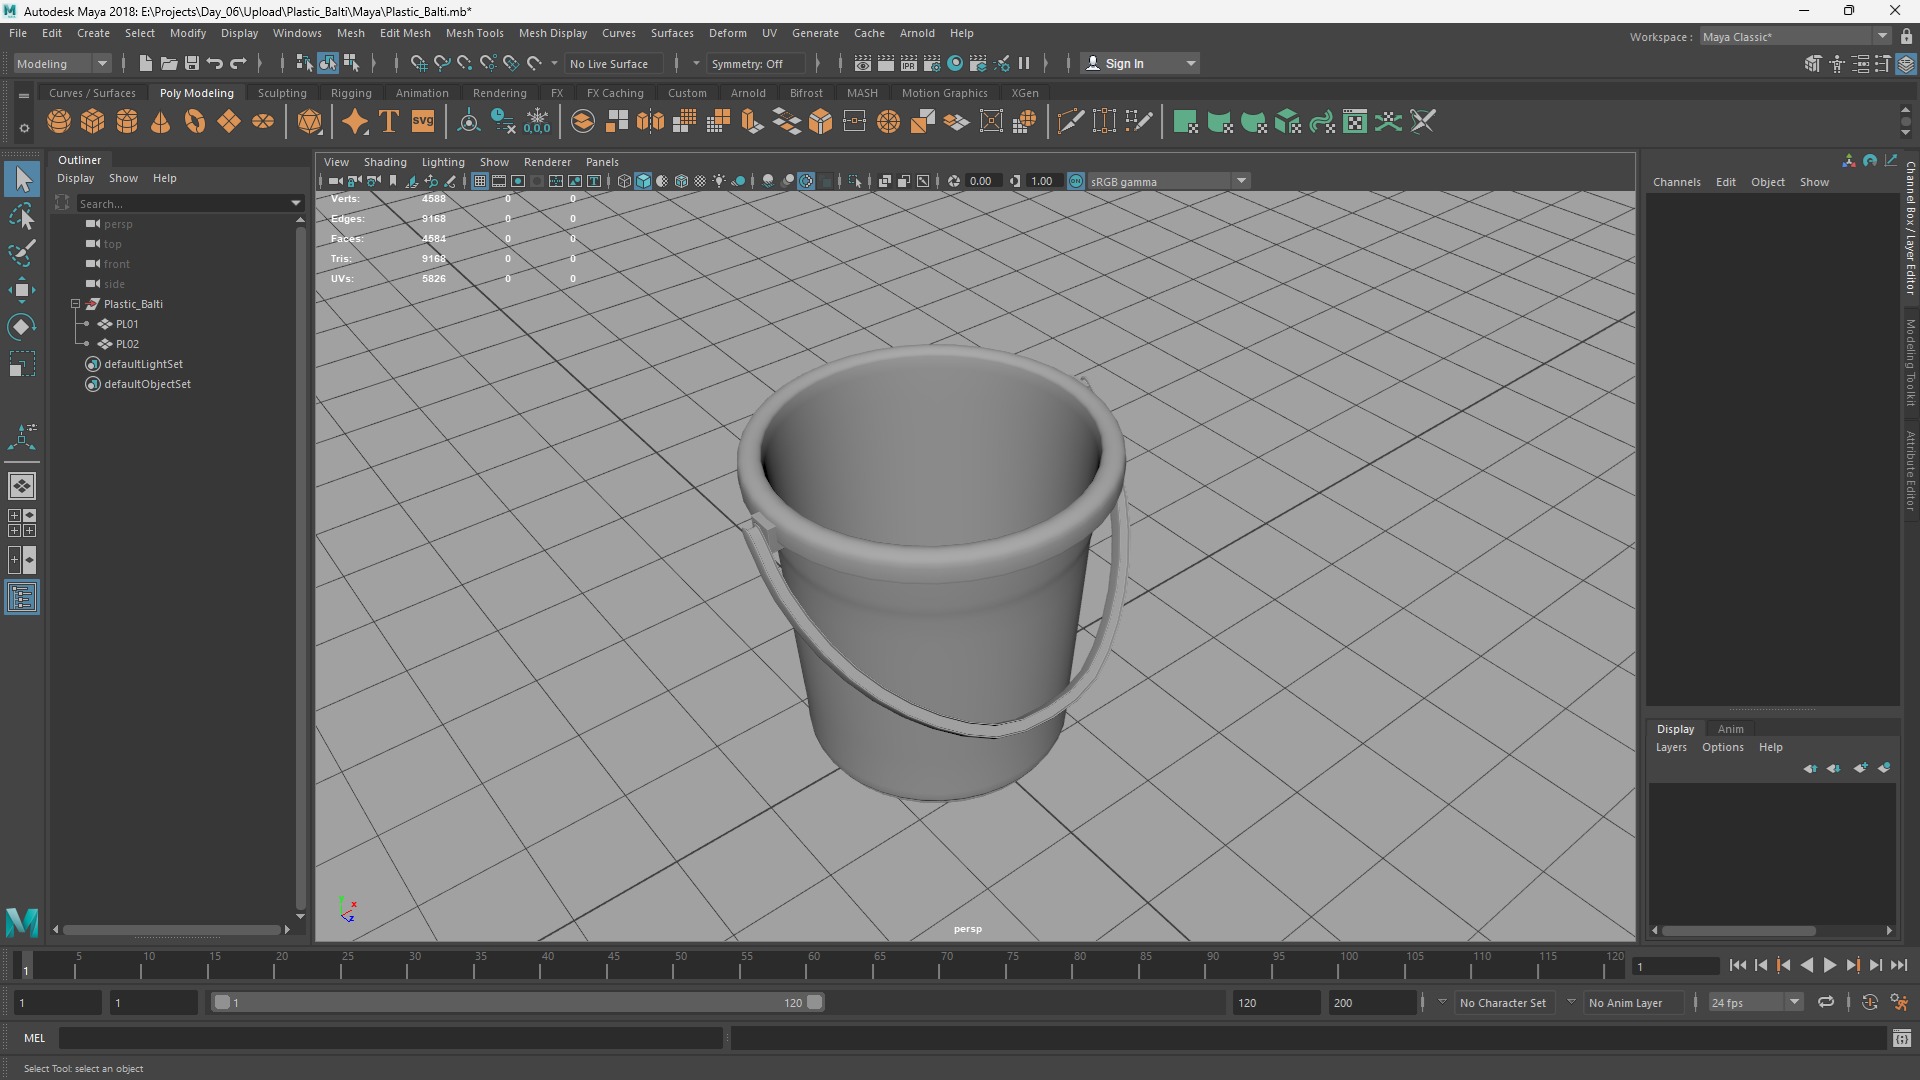This screenshot has height=1080, width=1920.
Task: Create a polygon plane from the shelf
Action: click(x=229, y=122)
